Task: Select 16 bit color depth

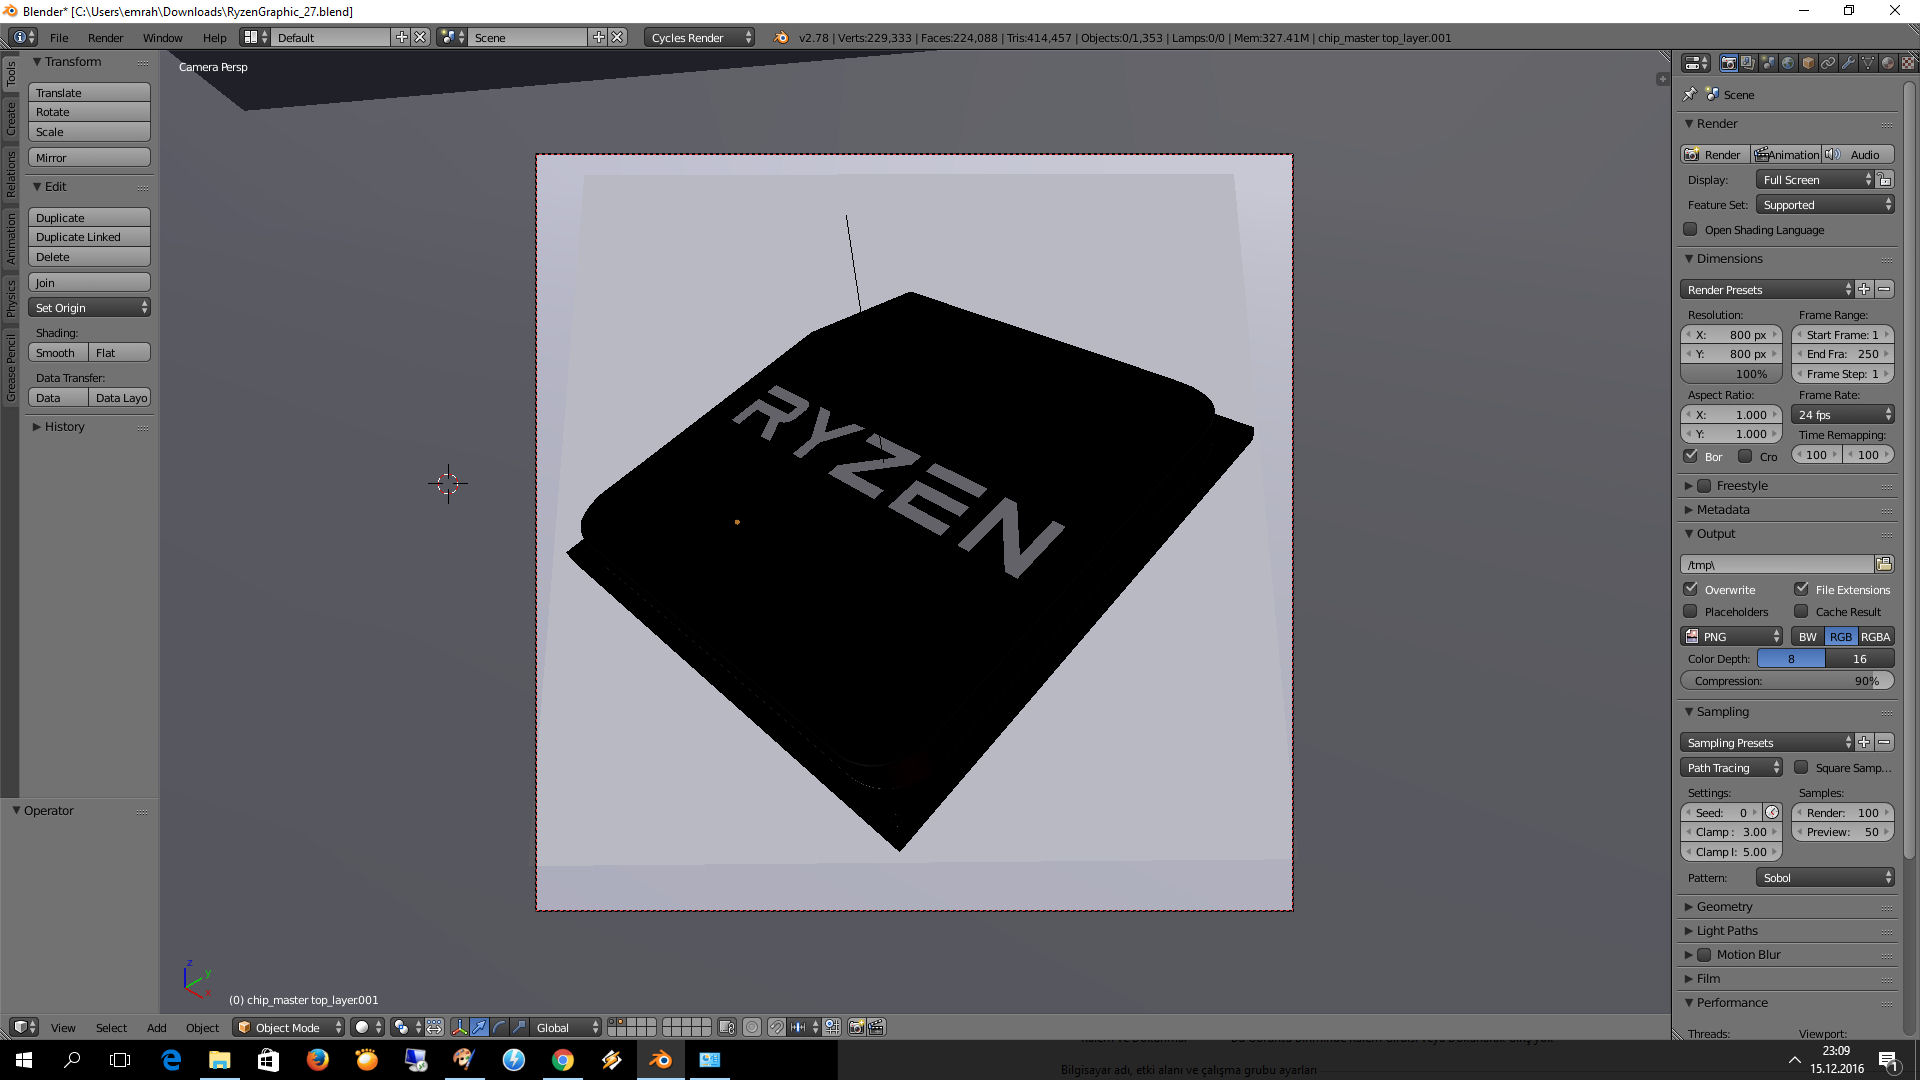Action: tap(1859, 658)
